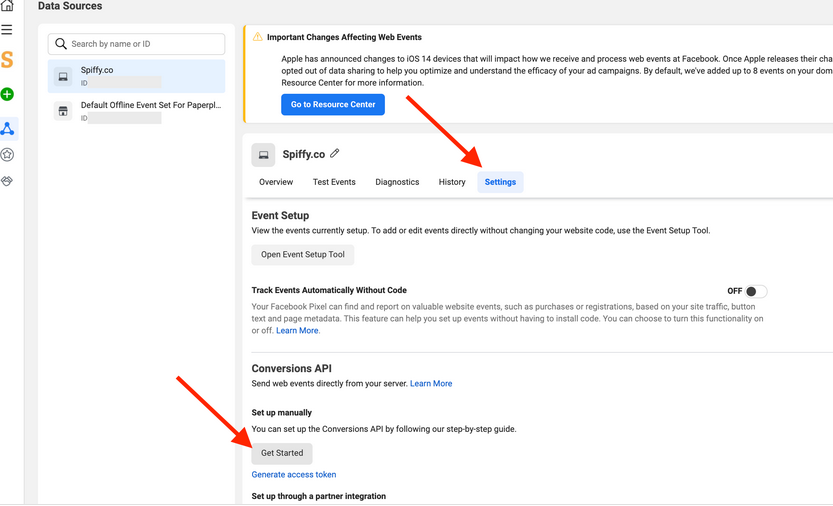Image resolution: width=833 pixels, height=506 pixels.
Task: Click the handshake partner icon
Action: (7, 181)
